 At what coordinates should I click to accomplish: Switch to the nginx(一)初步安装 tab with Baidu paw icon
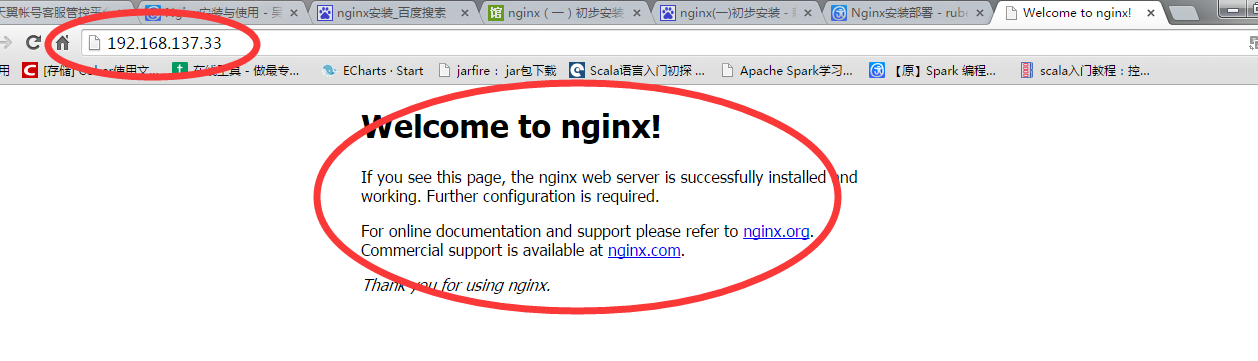[x=737, y=13]
